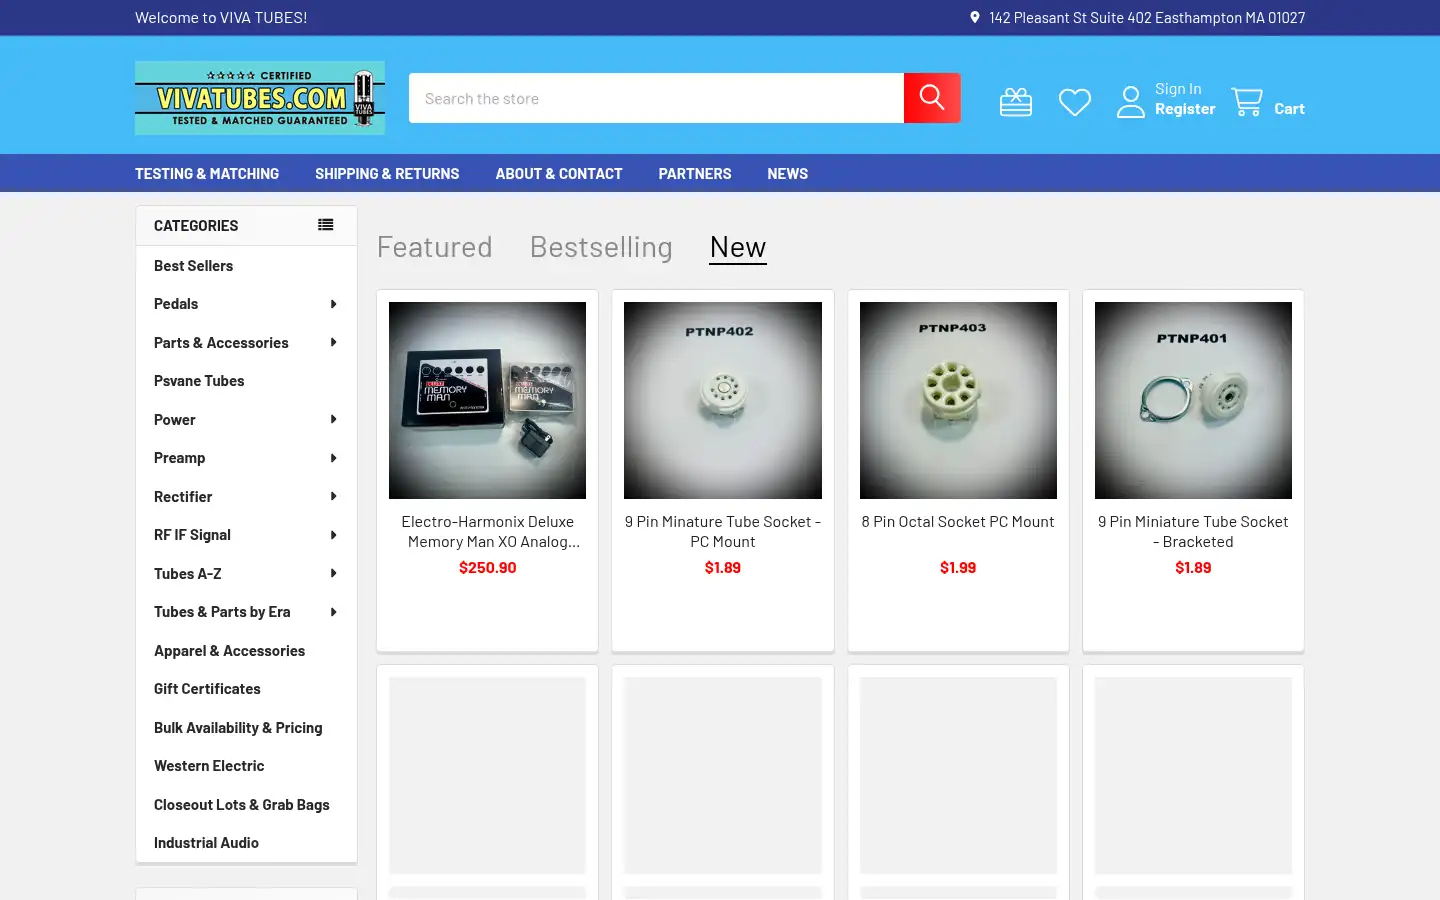Open Best Sellers category
This screenshot has height=900, width=1440.
click(x=193, y=266)
